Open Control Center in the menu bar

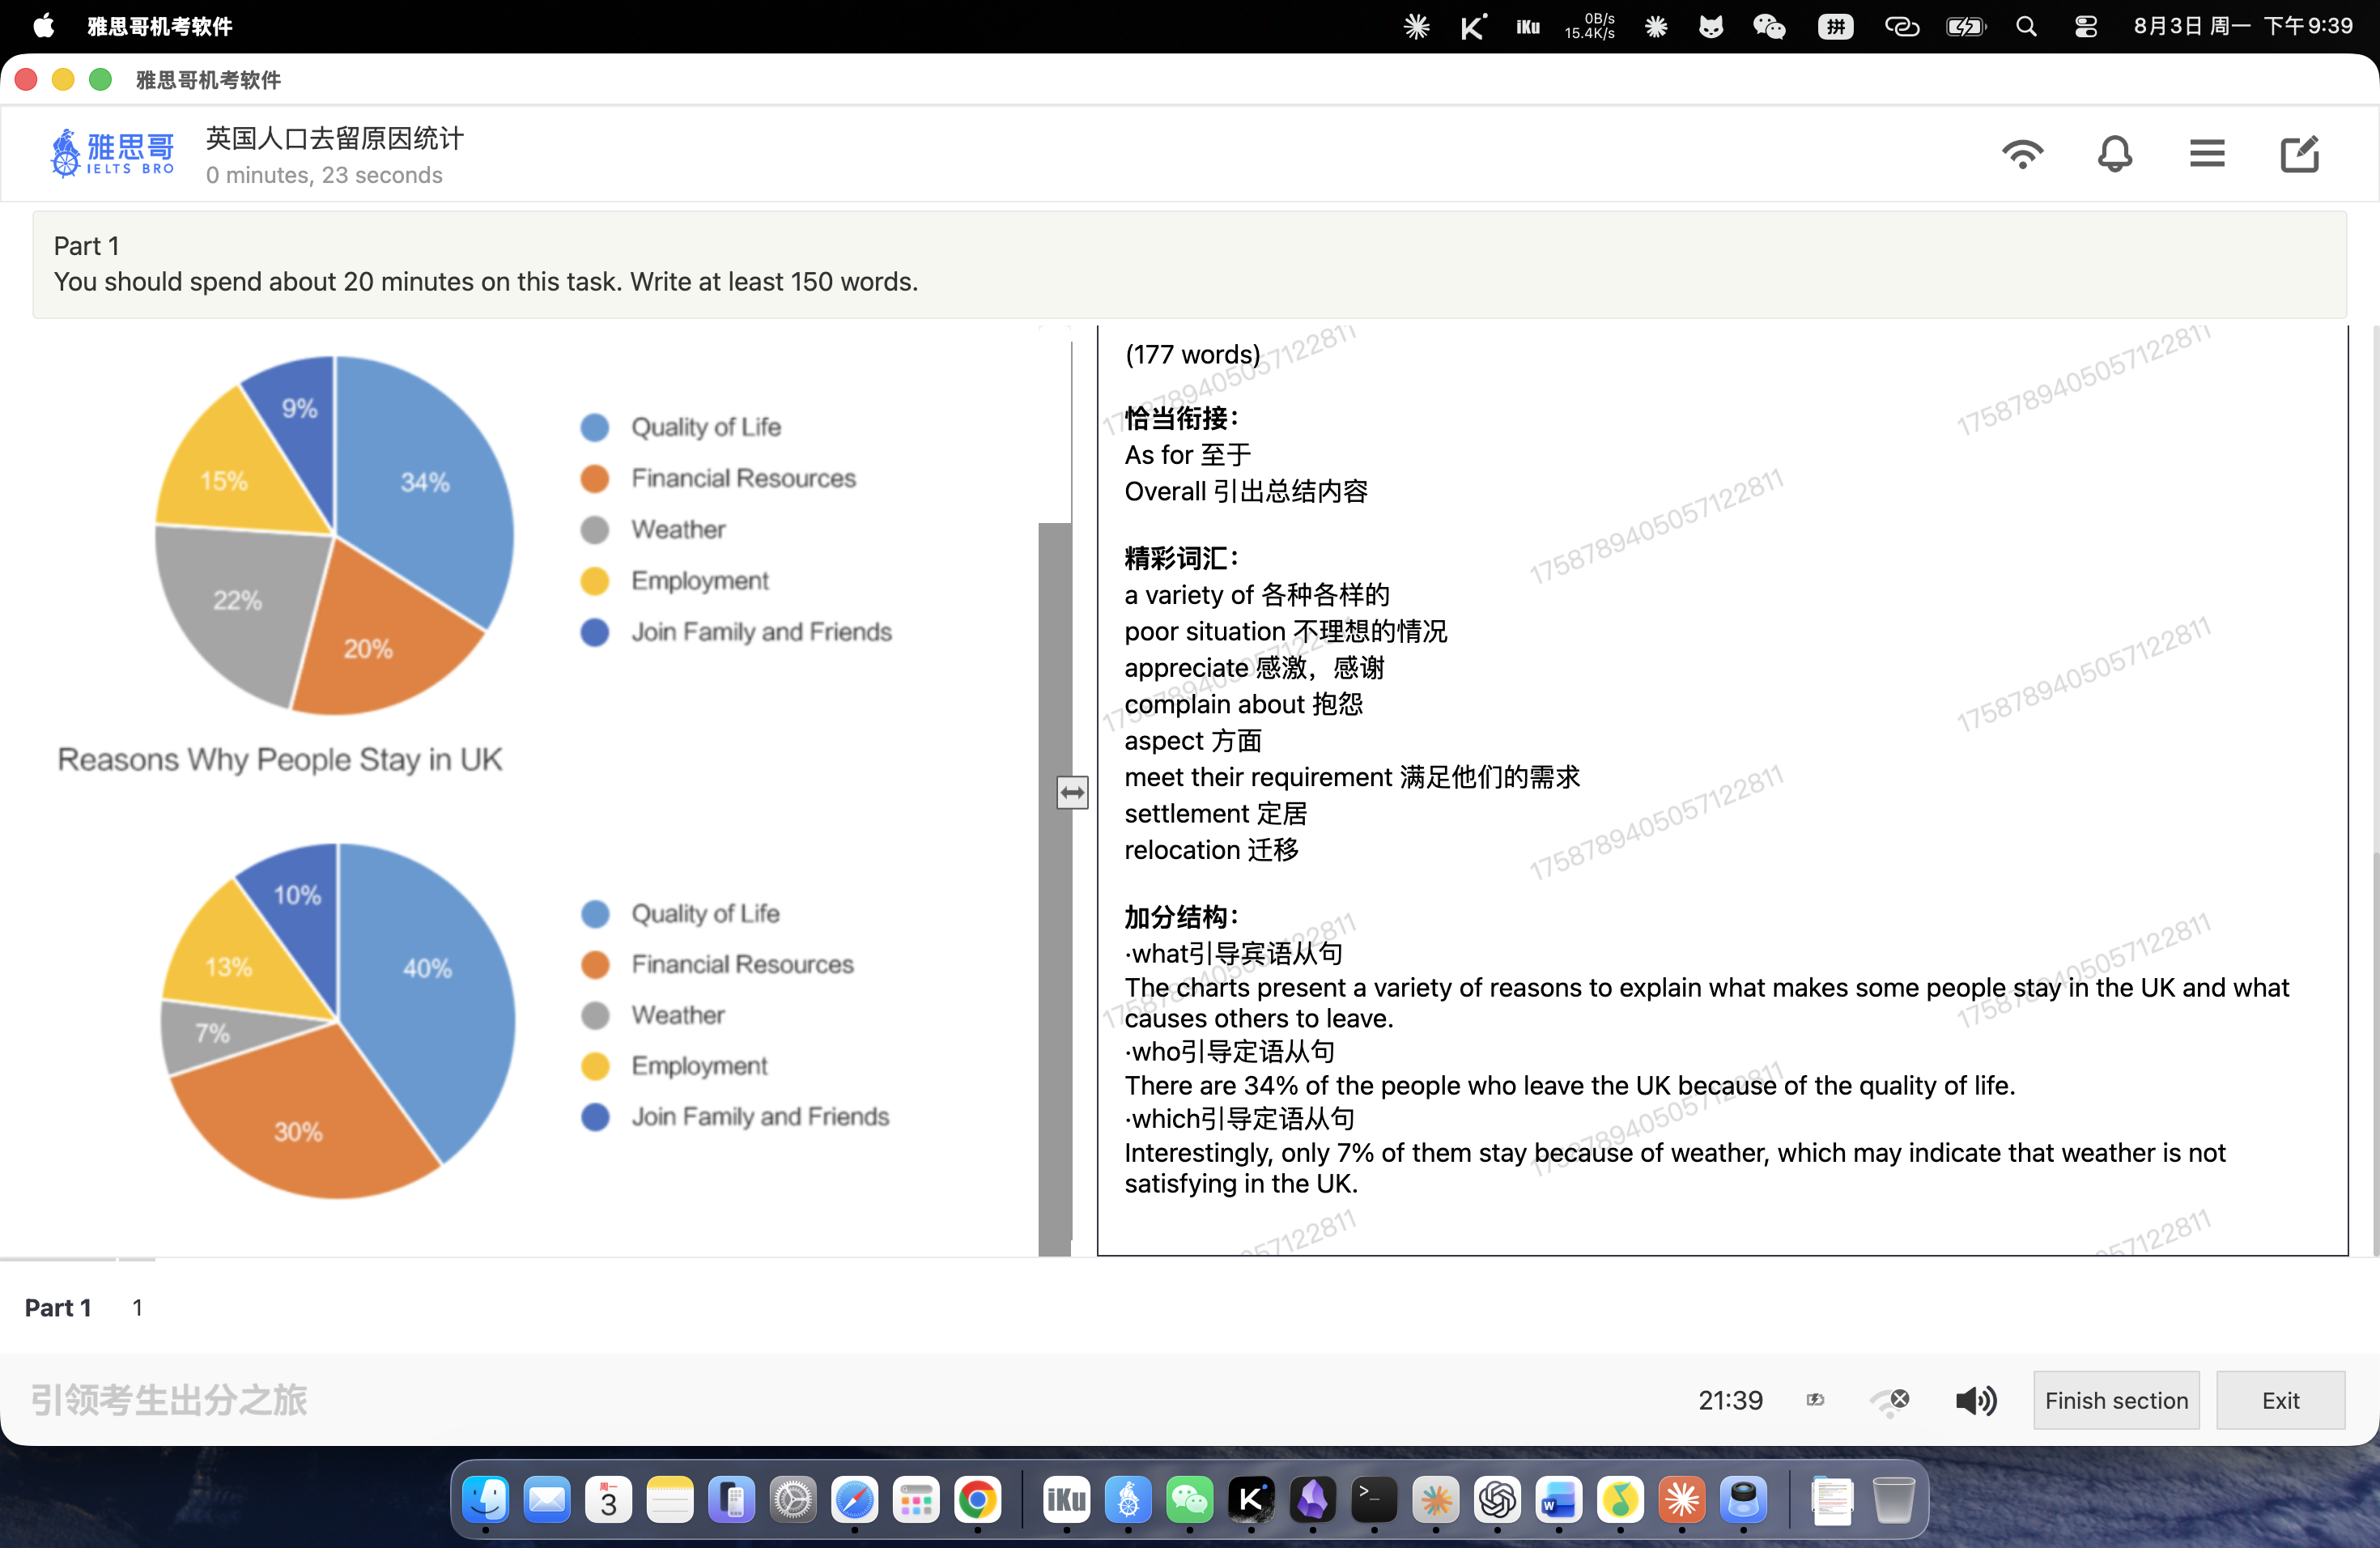(x=2085, y=26)
